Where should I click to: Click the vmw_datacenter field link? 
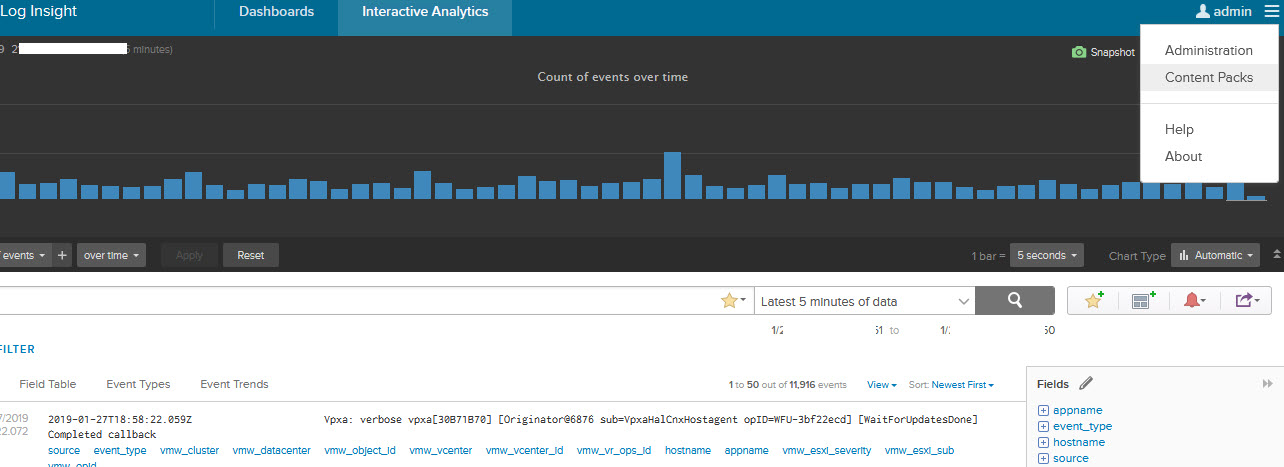(x=271, y=451)
